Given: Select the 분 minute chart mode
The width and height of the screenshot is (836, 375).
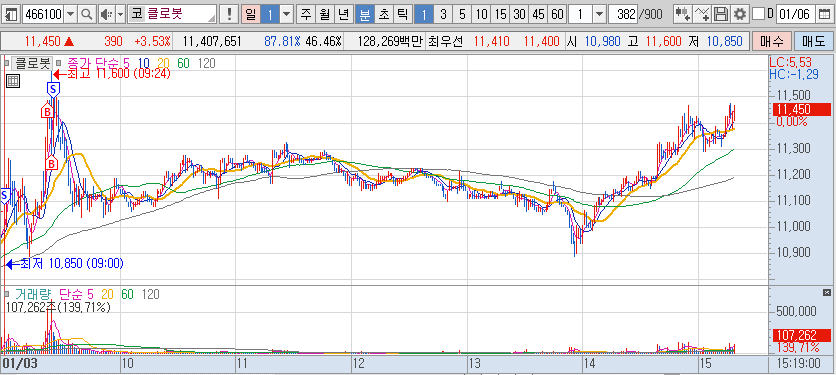Looking at the screenshot, I should 365,14.
